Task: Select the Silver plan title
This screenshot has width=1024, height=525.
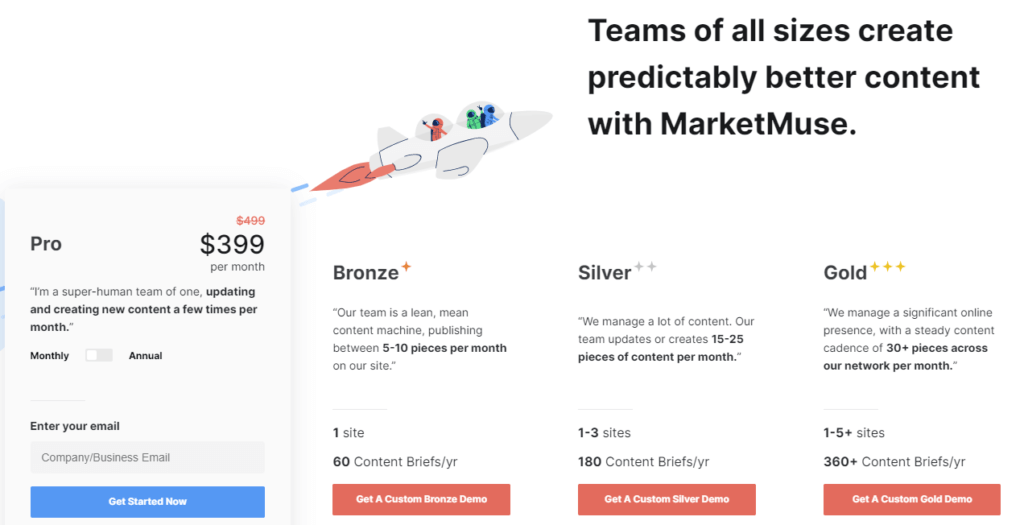Action: (x=605, y=272)
